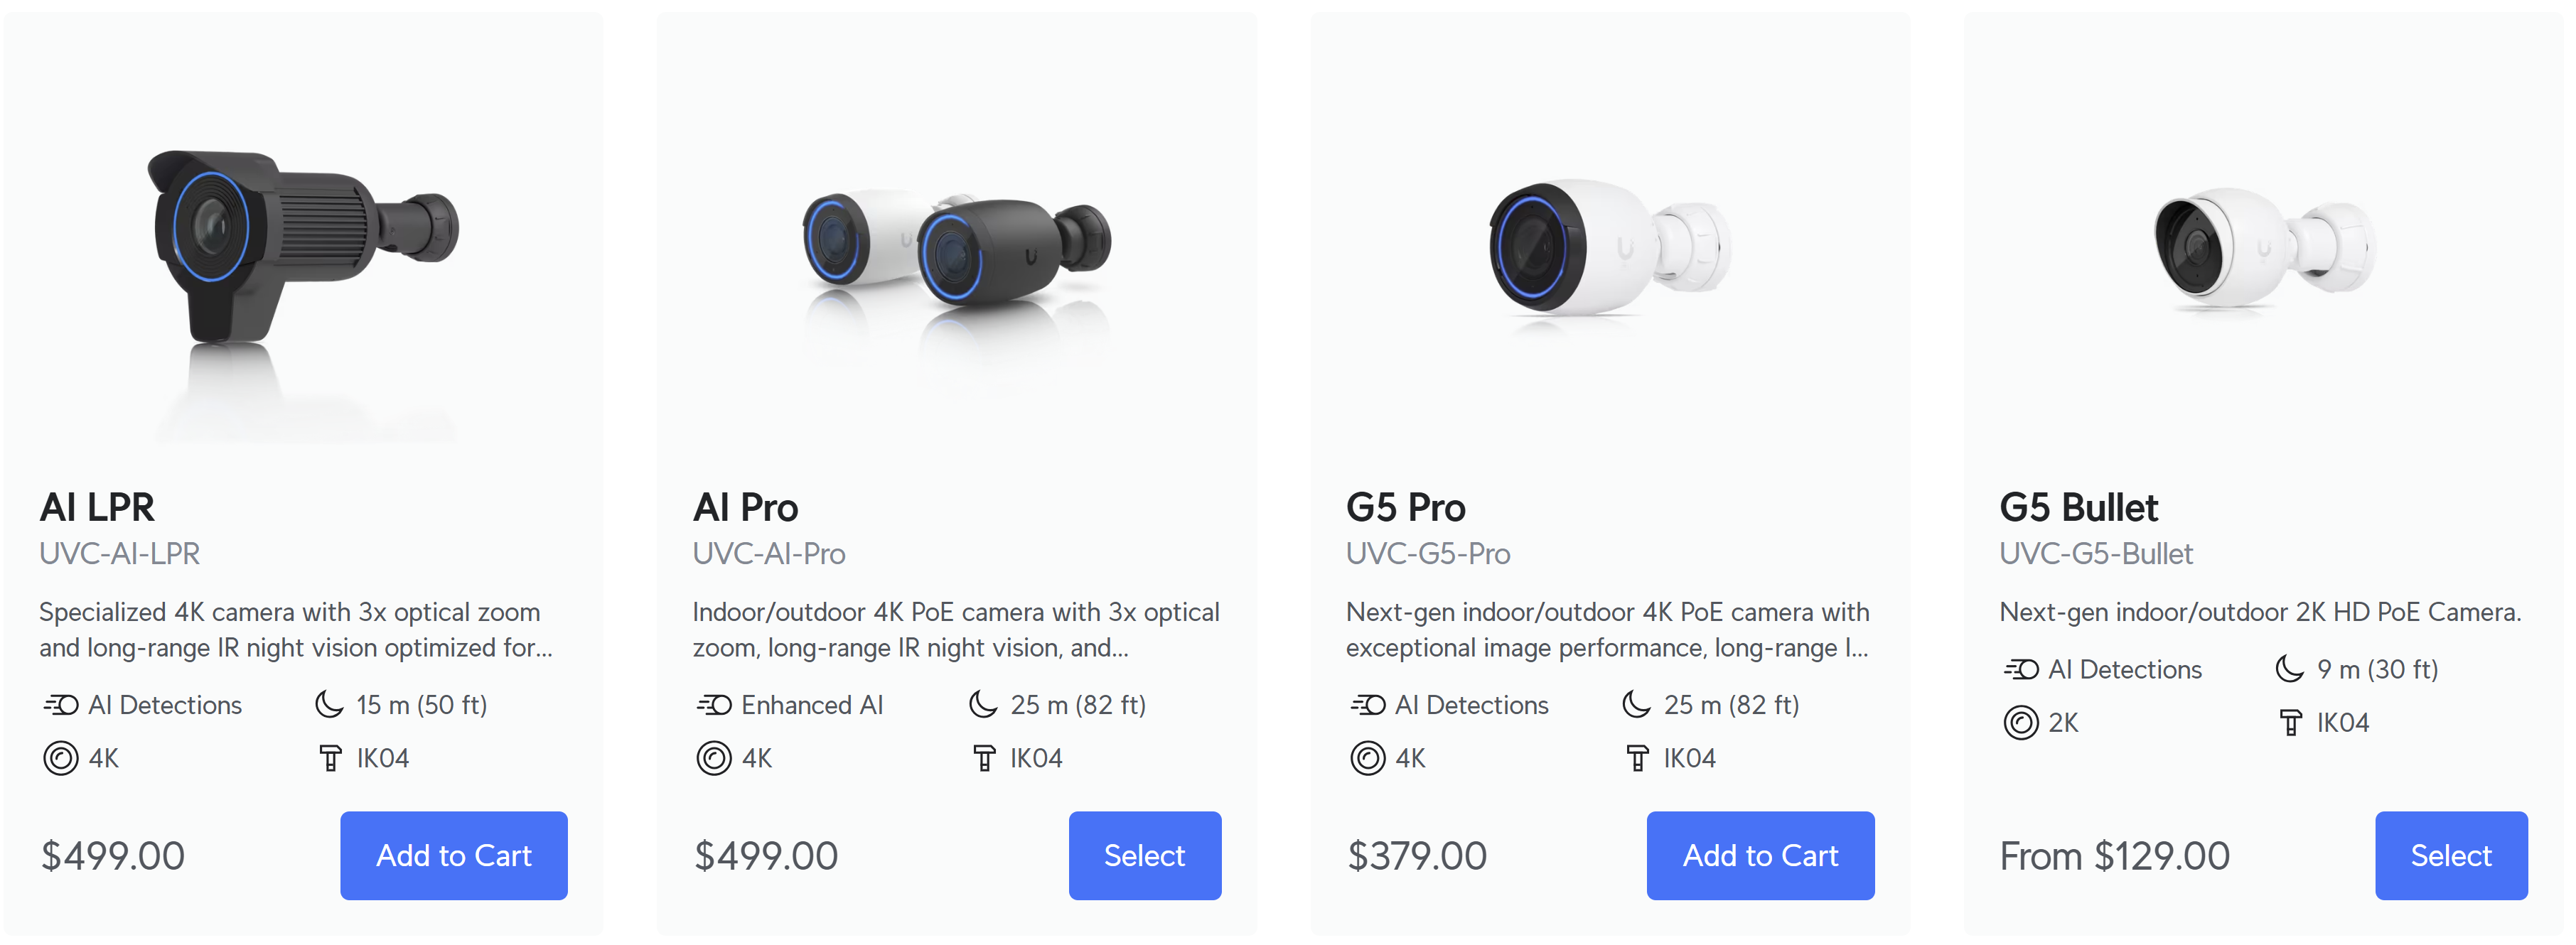Click night vision moon icon for AI LPR
The image size is (2576, 945).
(329, 704)
